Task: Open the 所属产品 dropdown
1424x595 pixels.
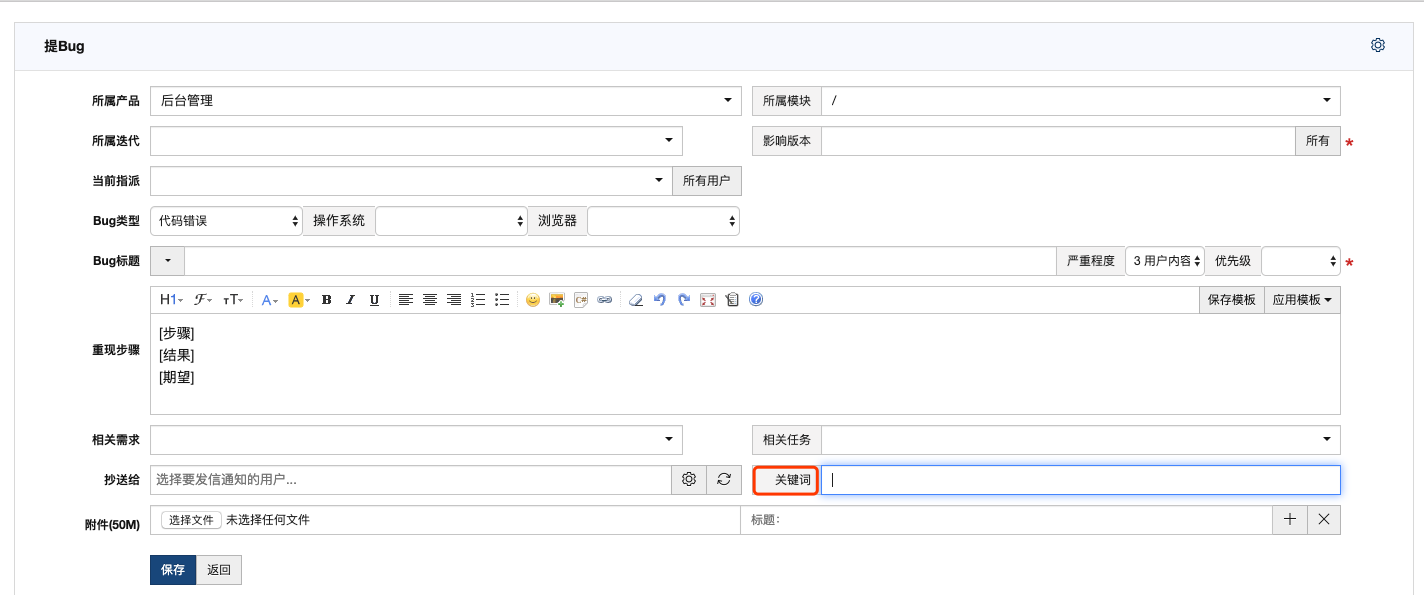Action: coord(445,101)
